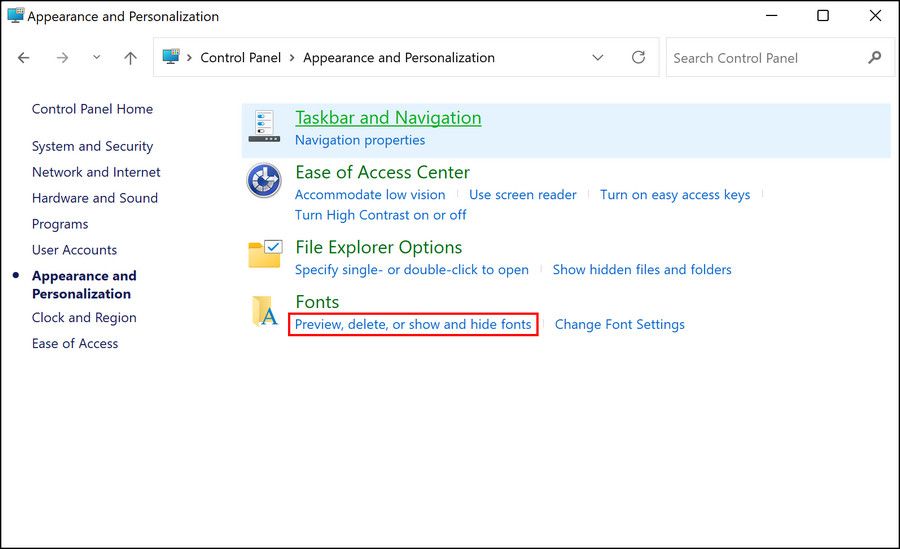Click the Taskbar and Navigation icon

(264, 126)
